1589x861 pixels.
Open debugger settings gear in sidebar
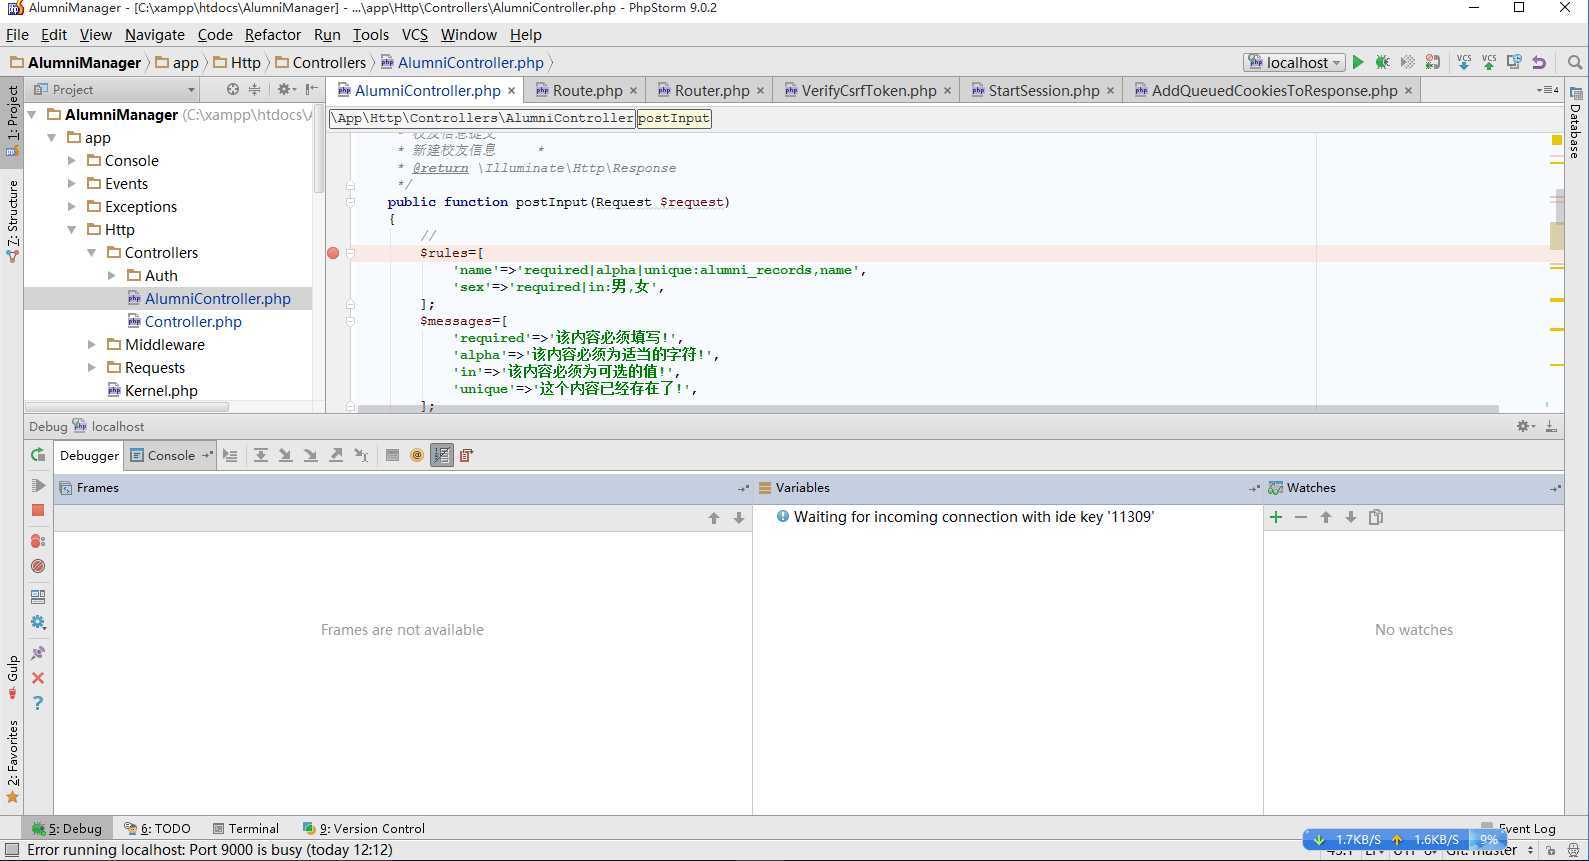pos(38,622)
